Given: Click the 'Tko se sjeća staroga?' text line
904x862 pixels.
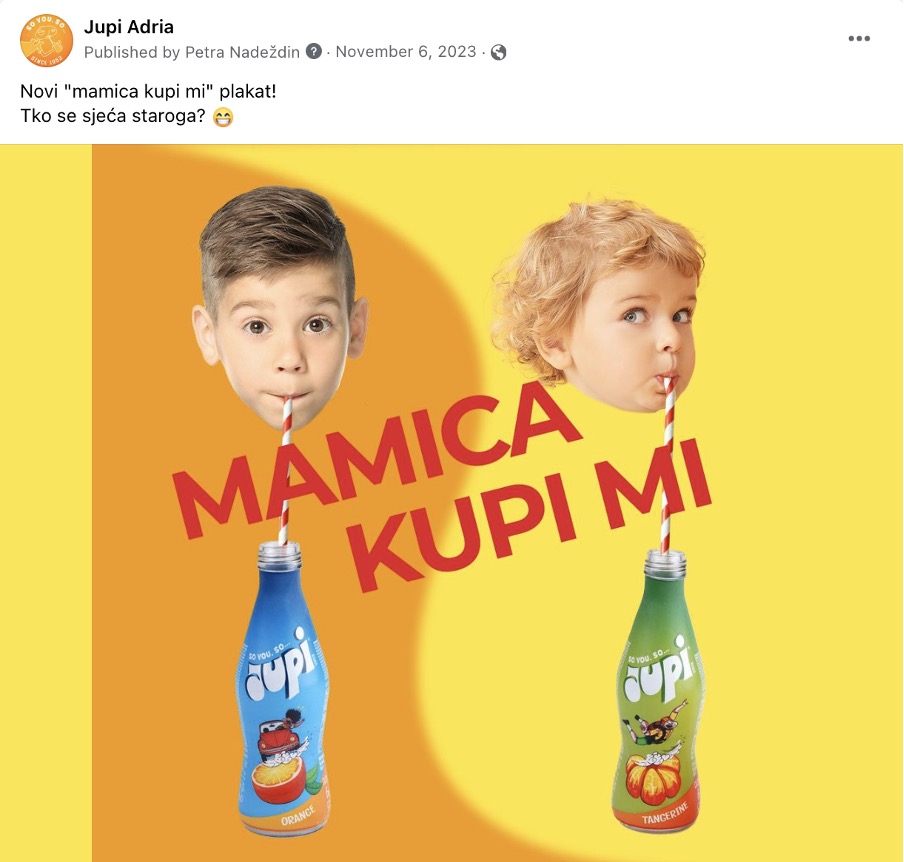Looking at the screenshot, I should point(113,116).
